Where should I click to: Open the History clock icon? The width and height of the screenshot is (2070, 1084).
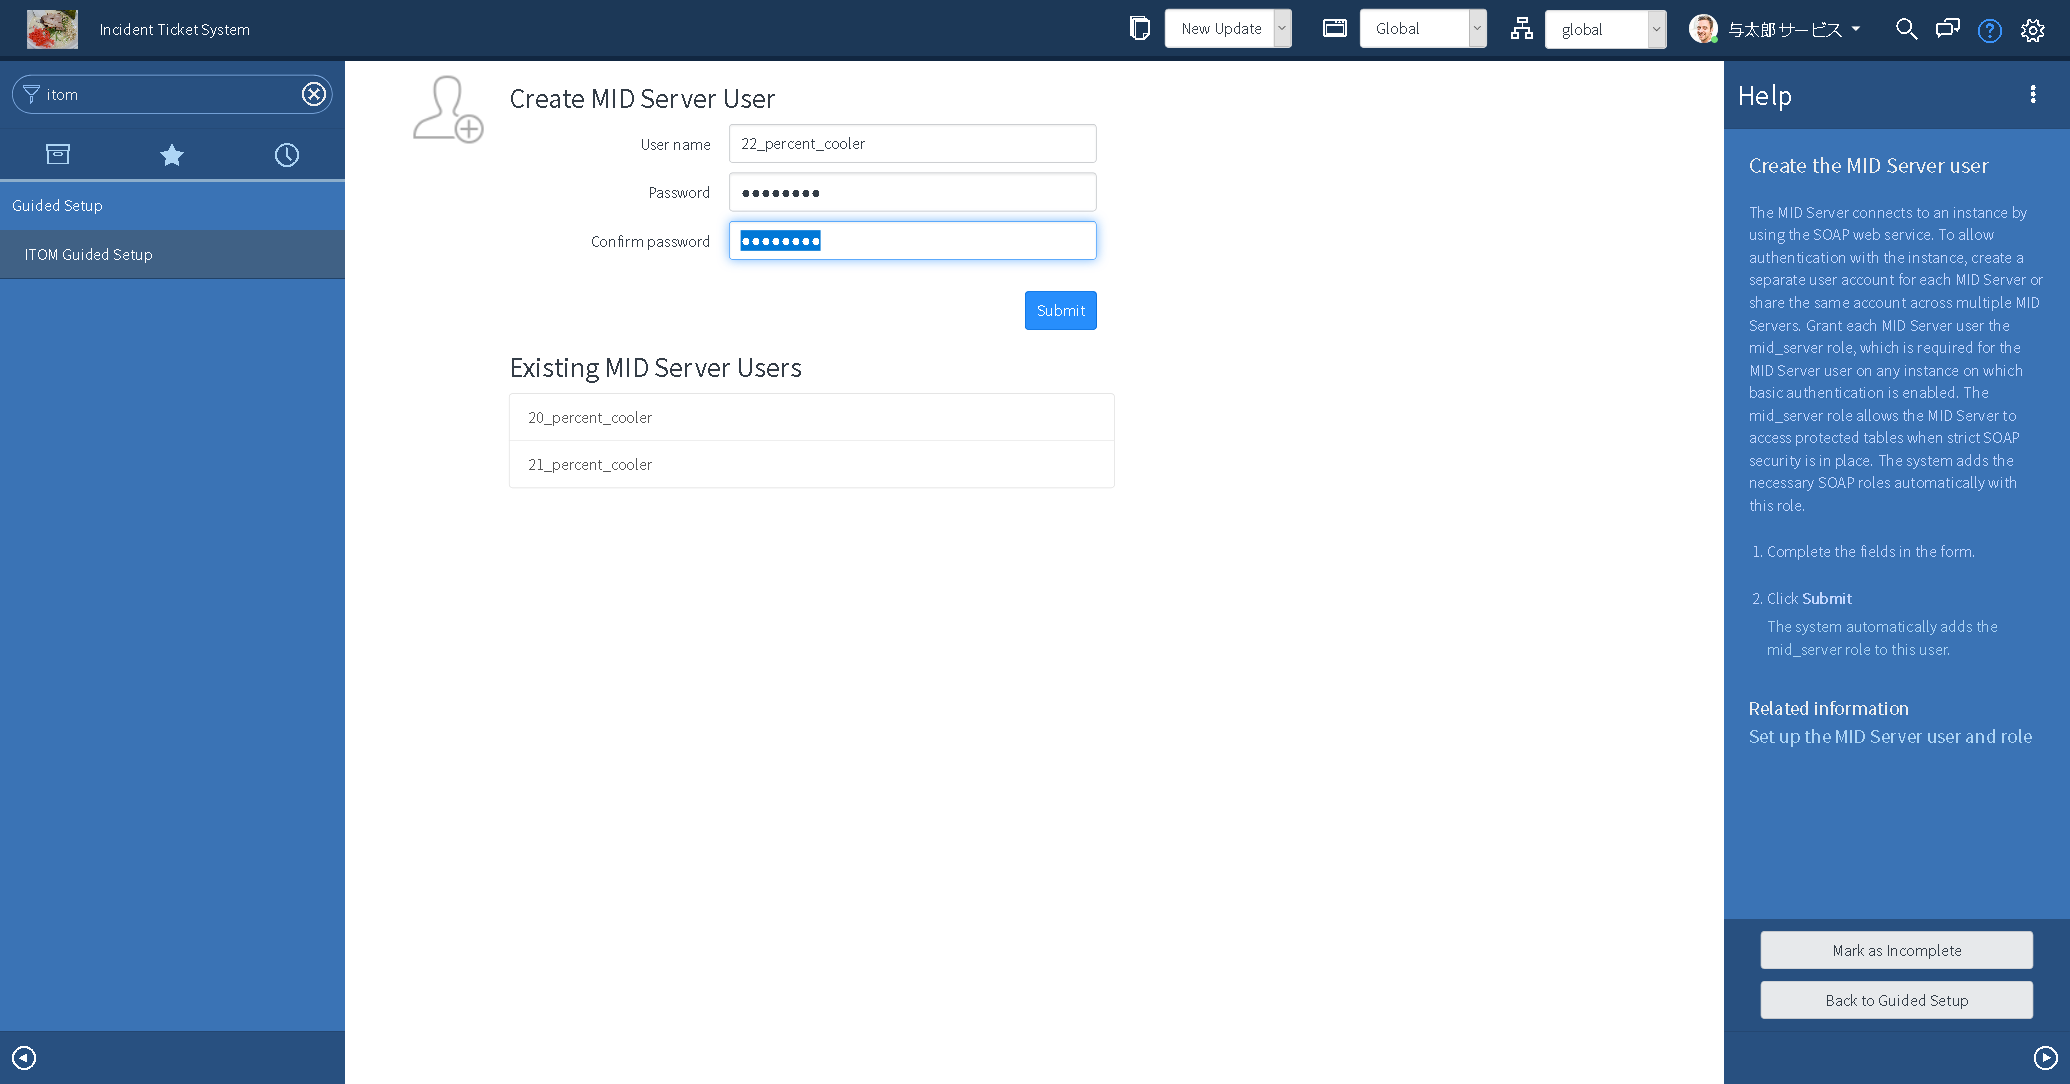tap(287, 154)
